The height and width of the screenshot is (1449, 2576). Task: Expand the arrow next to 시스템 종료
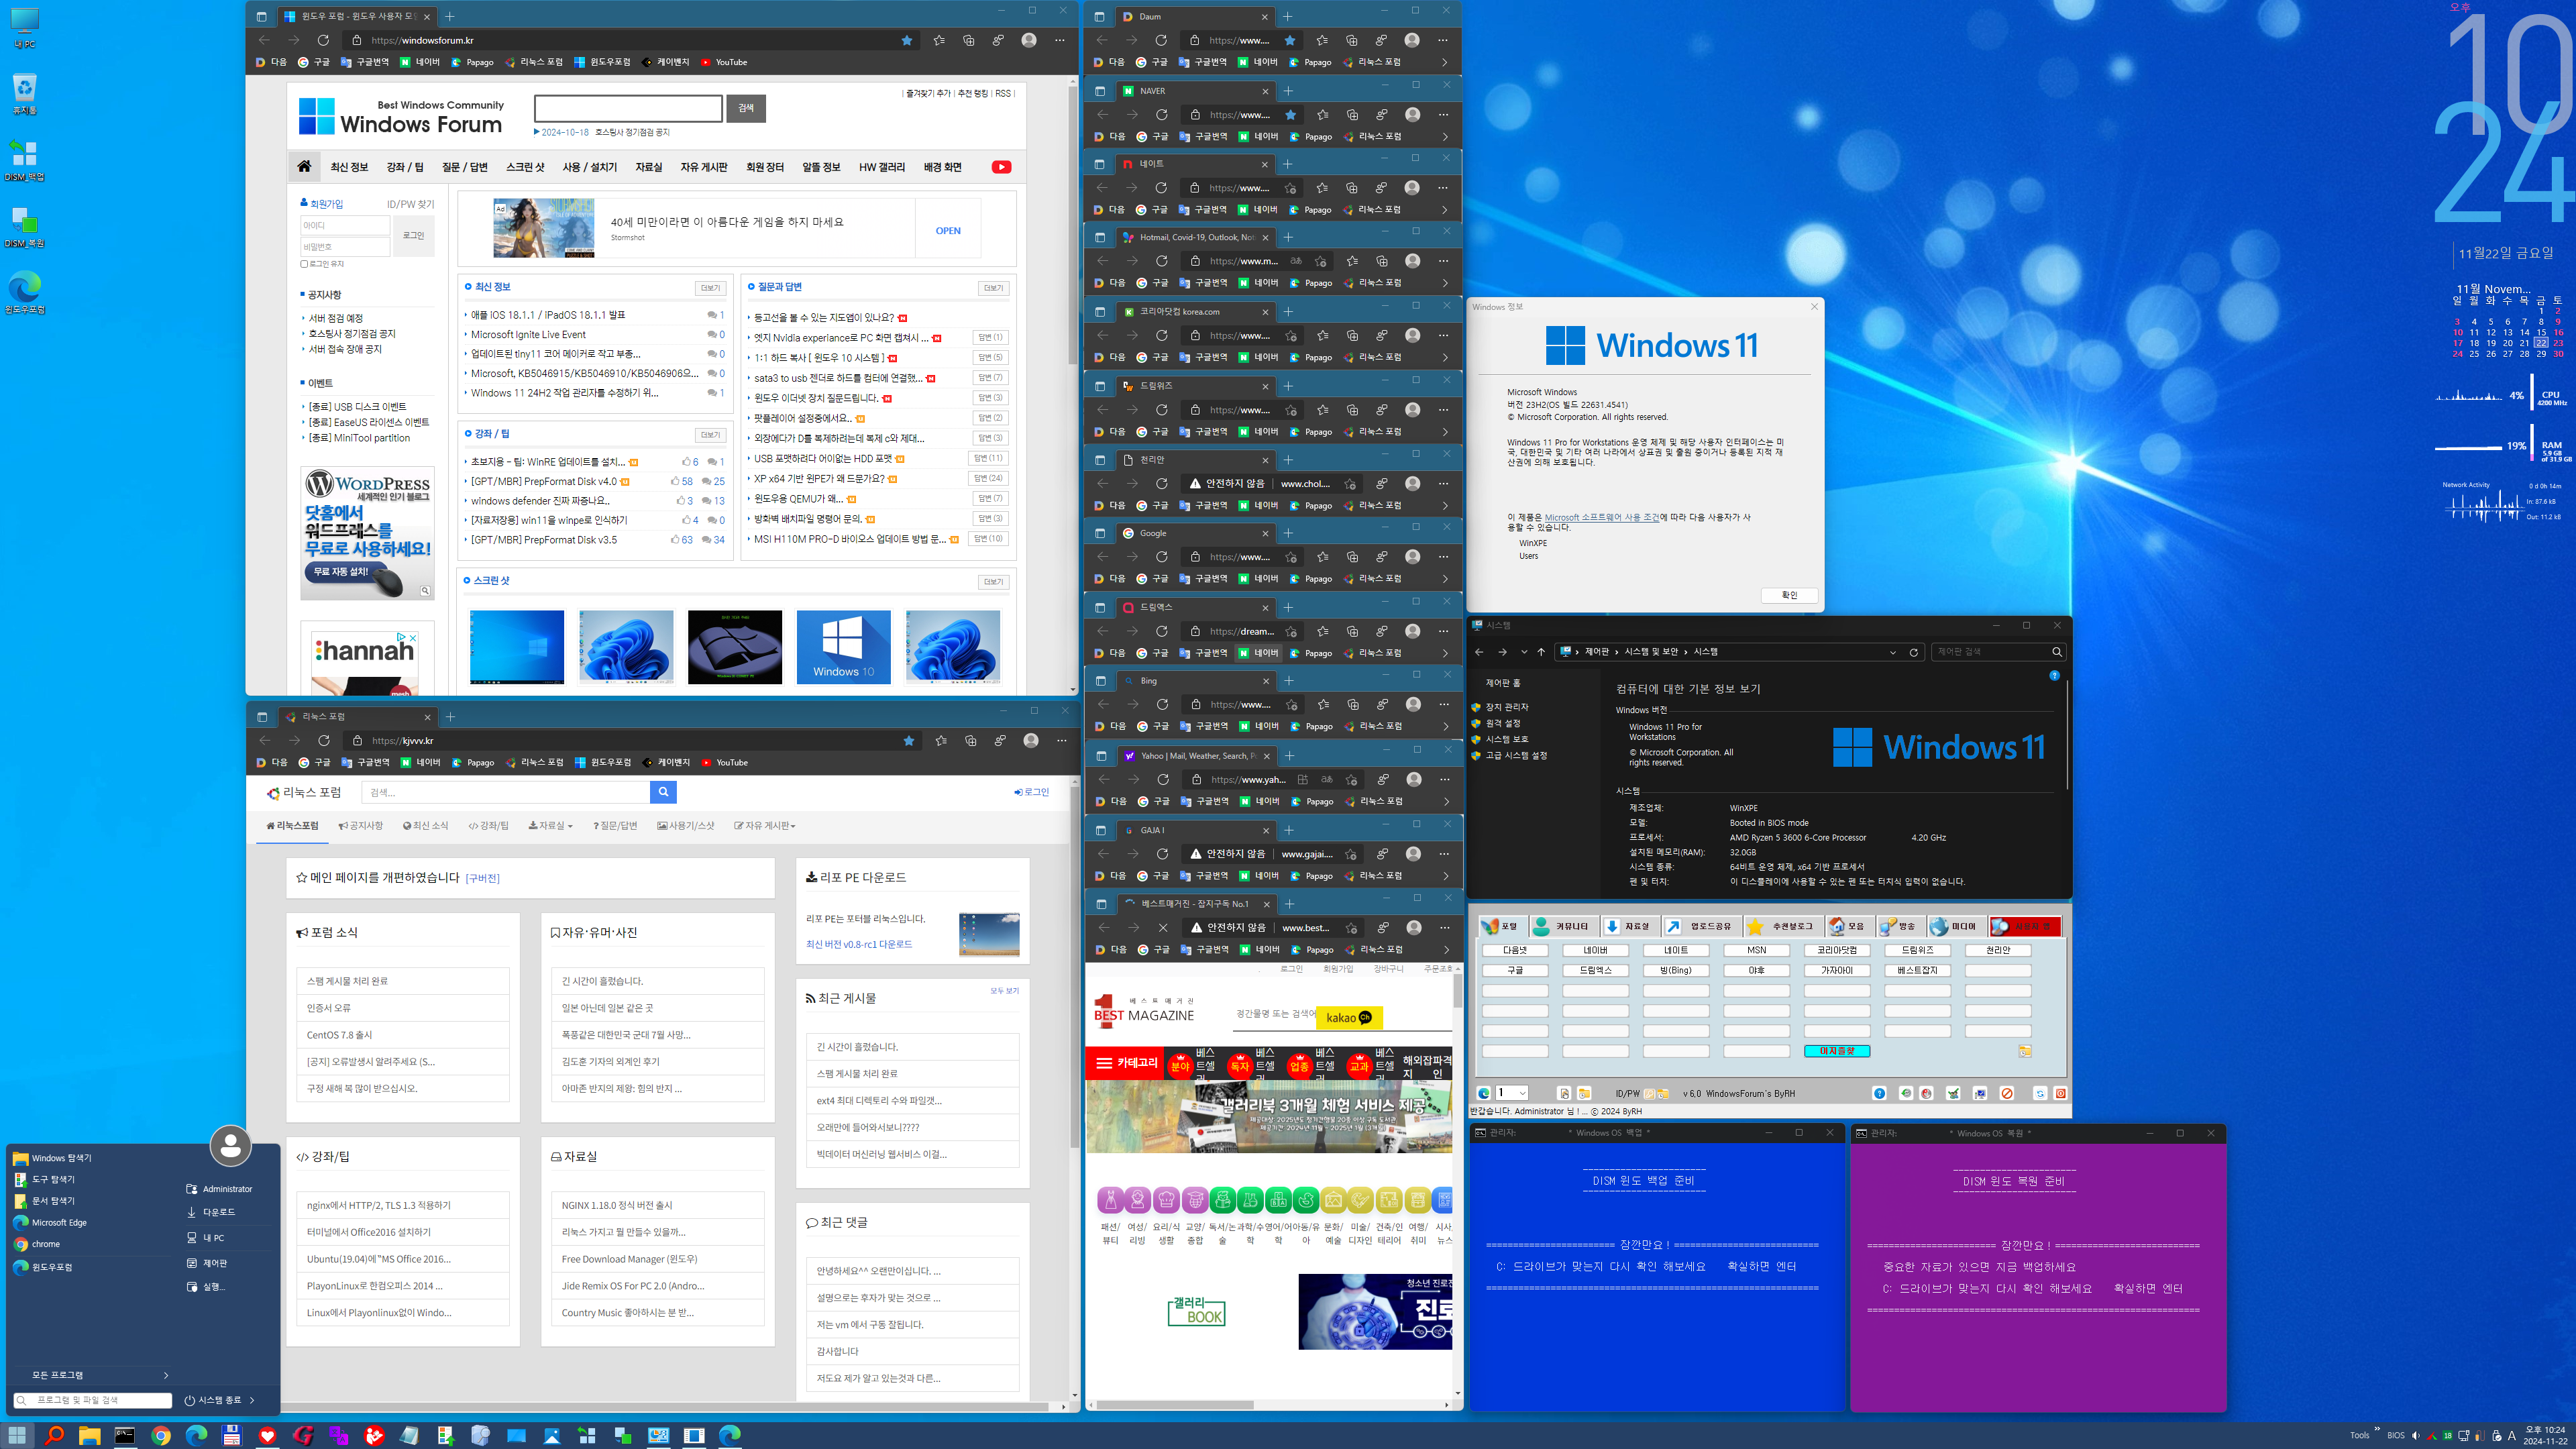(x=252, y=1400)
